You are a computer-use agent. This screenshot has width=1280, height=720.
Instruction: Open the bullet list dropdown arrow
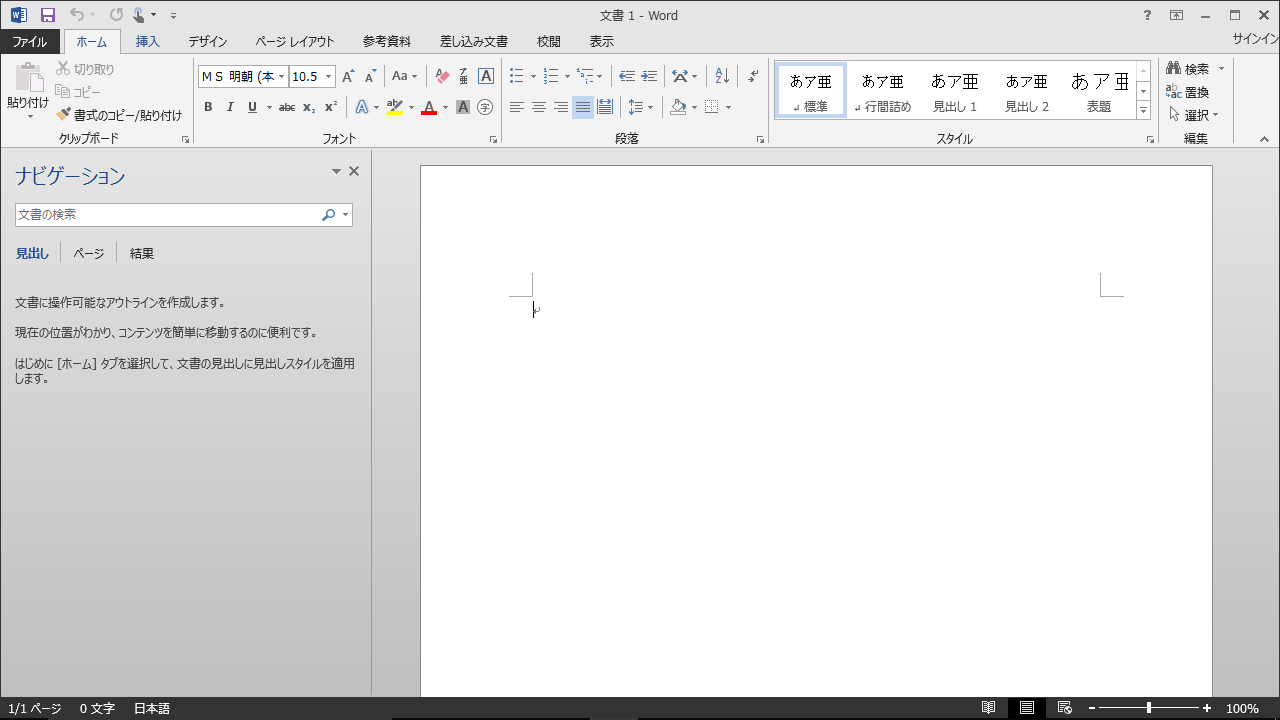(x=533, y=76)
